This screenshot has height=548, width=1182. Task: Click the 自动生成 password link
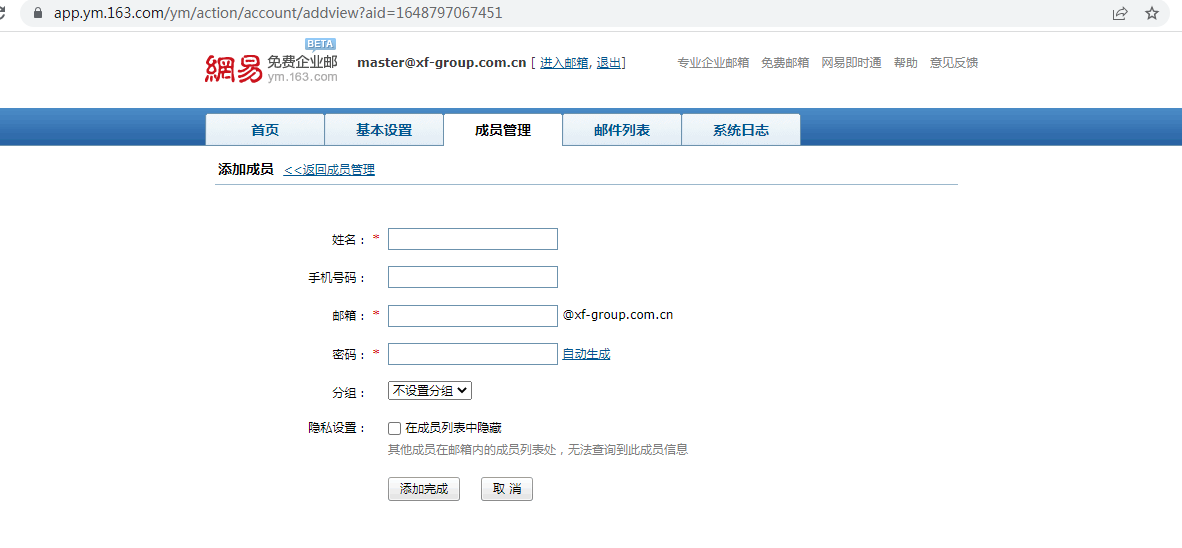point(586,354)
